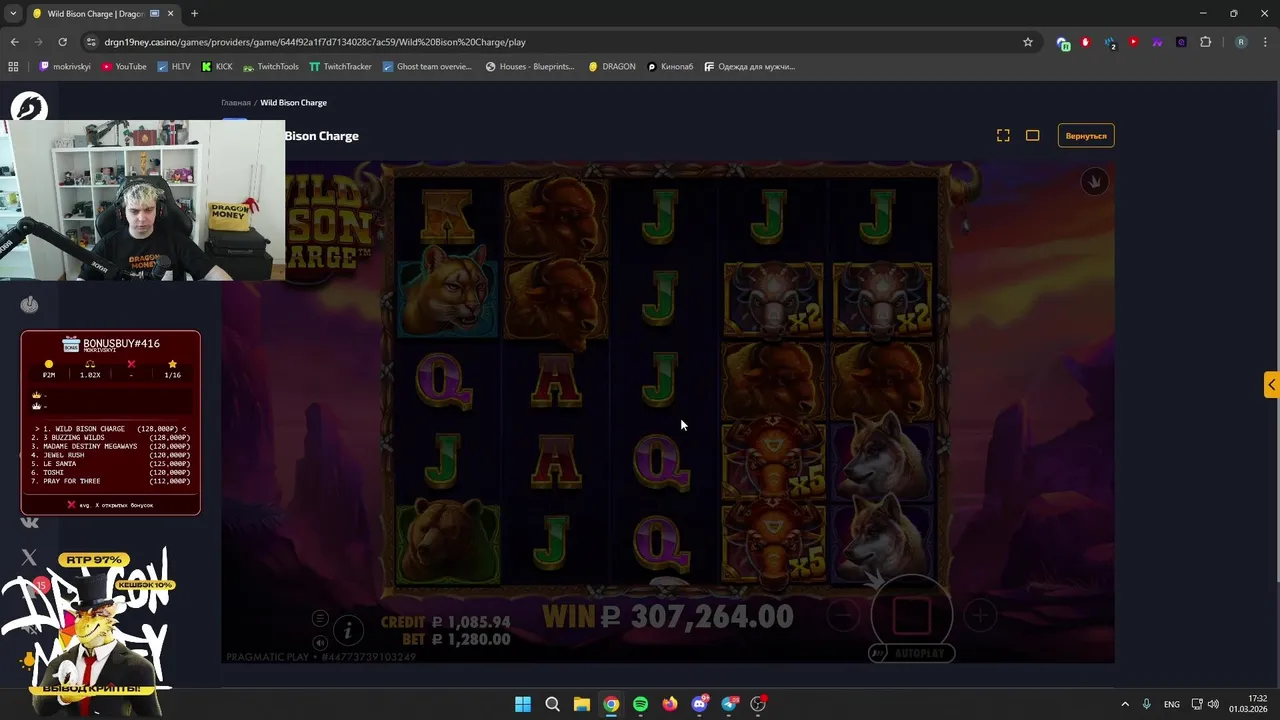Switch ENG input language
Viewport: 1280px width, 720px height.
[1172, 704]
